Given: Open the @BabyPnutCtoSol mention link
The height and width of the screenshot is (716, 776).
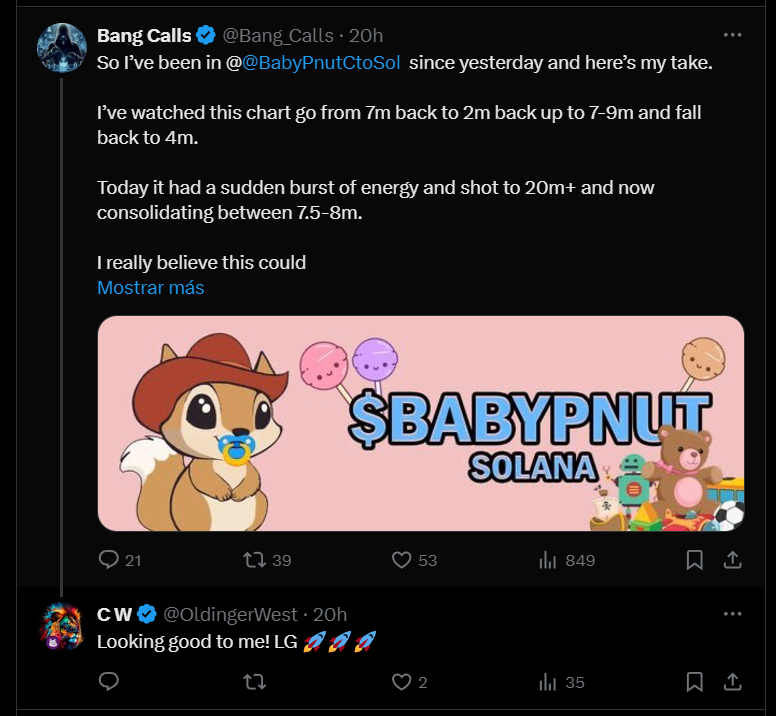Looking at the screenshot, I should [321, 63].
